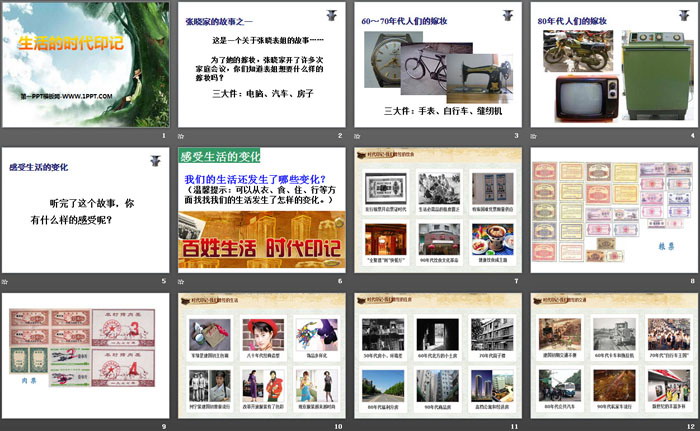Click the slide number 7 label
The image size is (700, 431).
coord(516,280)
